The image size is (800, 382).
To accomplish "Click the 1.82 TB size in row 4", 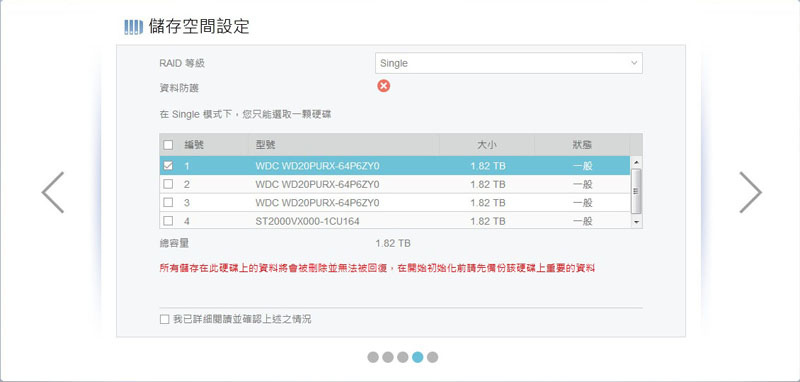I will coord(488,221).
